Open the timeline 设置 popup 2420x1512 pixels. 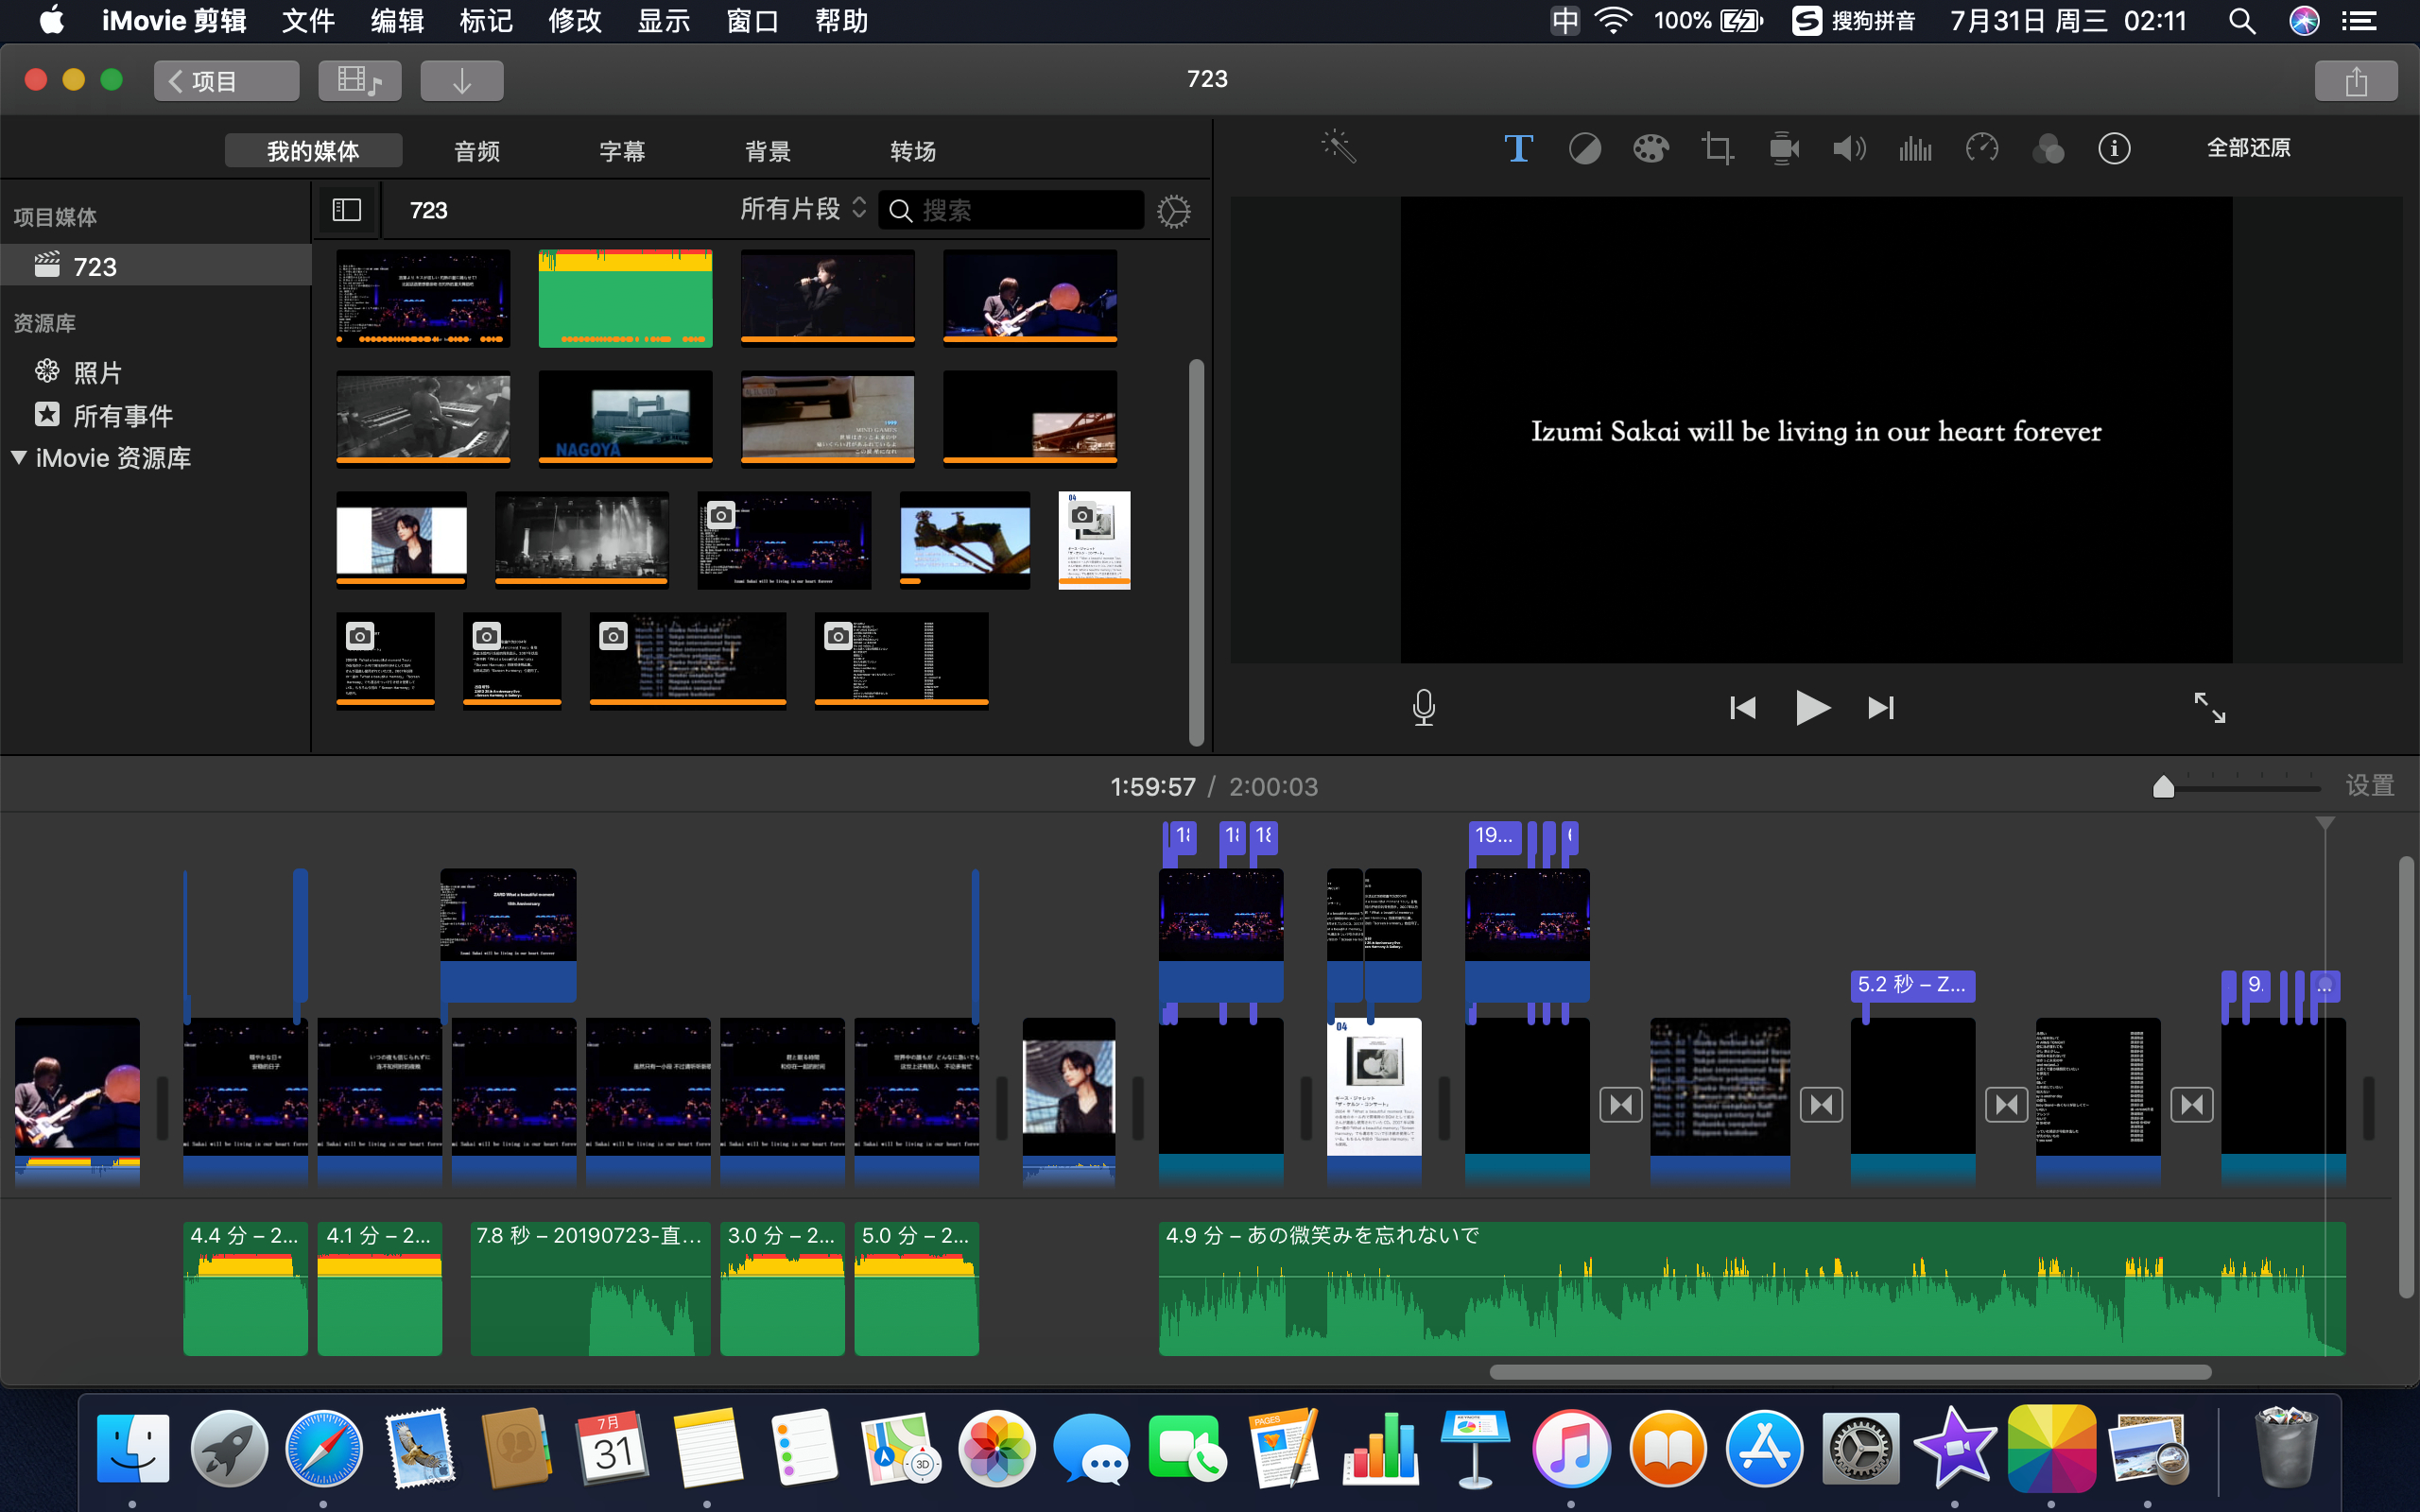point(2369,786)
